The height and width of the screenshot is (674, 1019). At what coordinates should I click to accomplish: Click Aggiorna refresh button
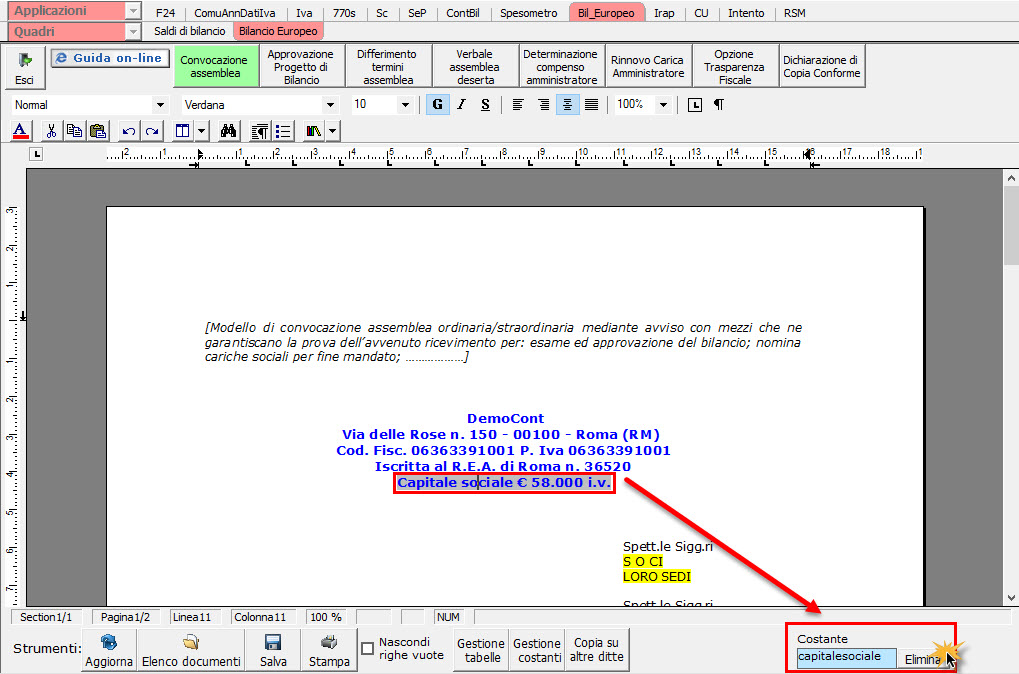pyautogui.click(x=109, y=651)
